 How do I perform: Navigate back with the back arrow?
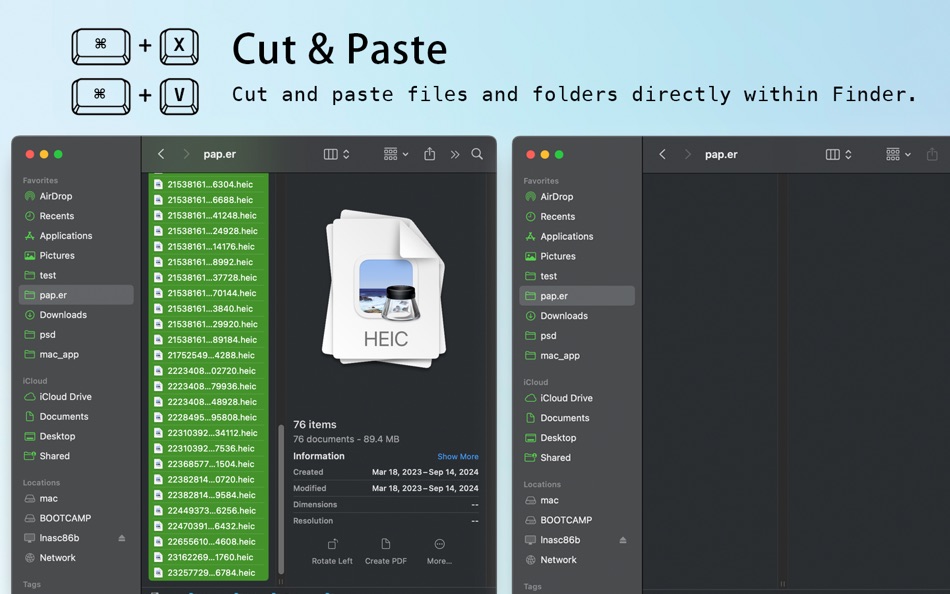point(161,154)
